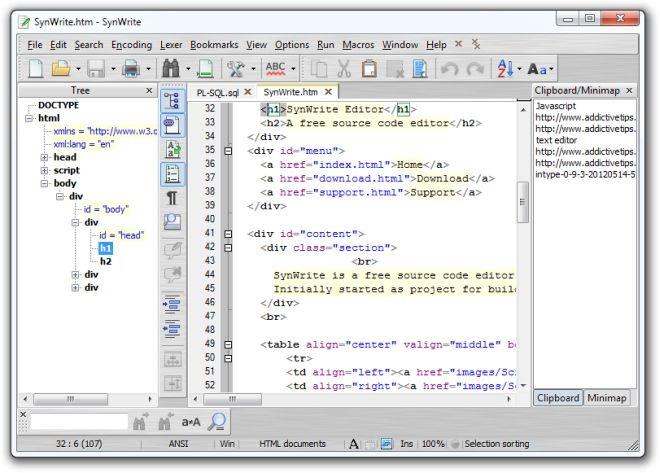Click the New file icon
Screen dimensions: 660x473
pyautogui.click(x=35, y=69)
